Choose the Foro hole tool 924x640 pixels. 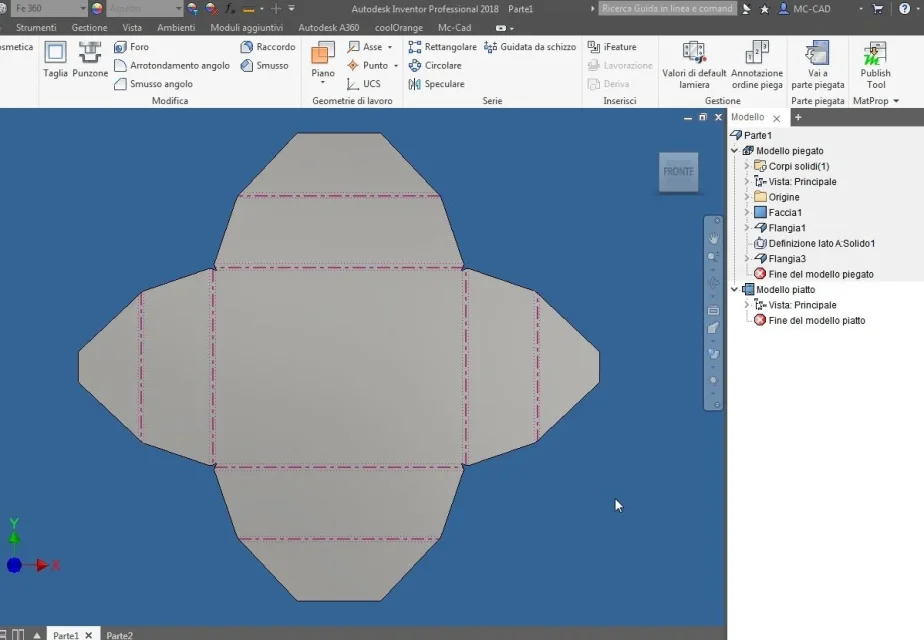click(131, 47)
